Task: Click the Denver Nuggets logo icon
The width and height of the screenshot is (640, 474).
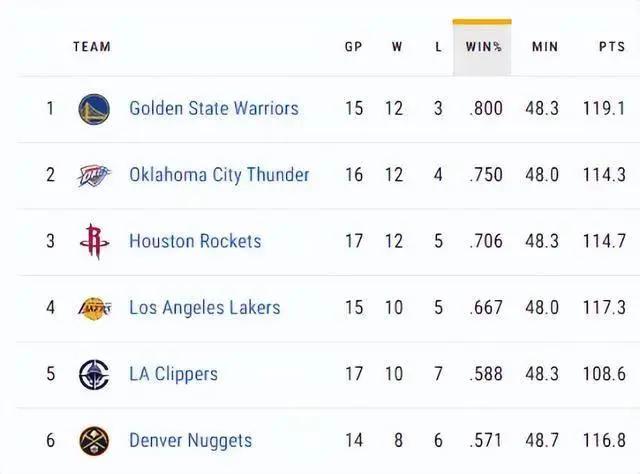Action: [x=94, y=441]
